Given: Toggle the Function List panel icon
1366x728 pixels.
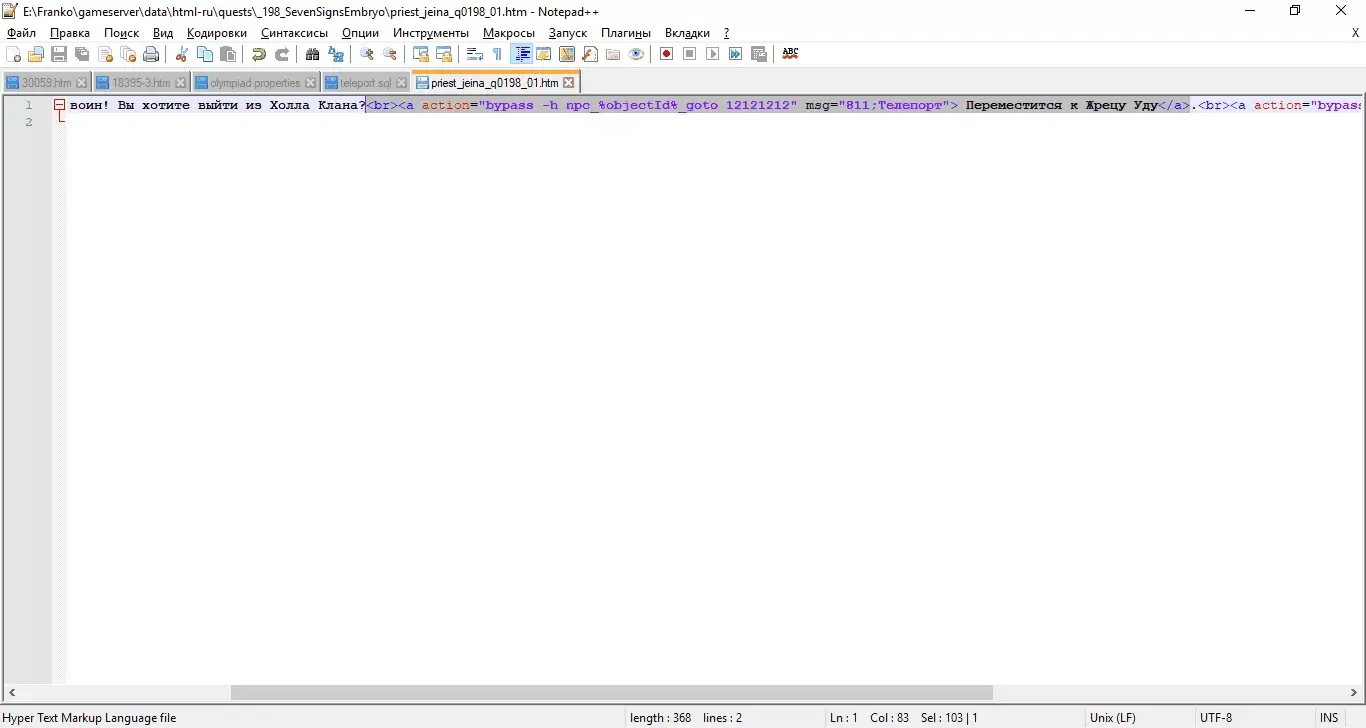Looking at the screenshot, I should pos(590,54).
